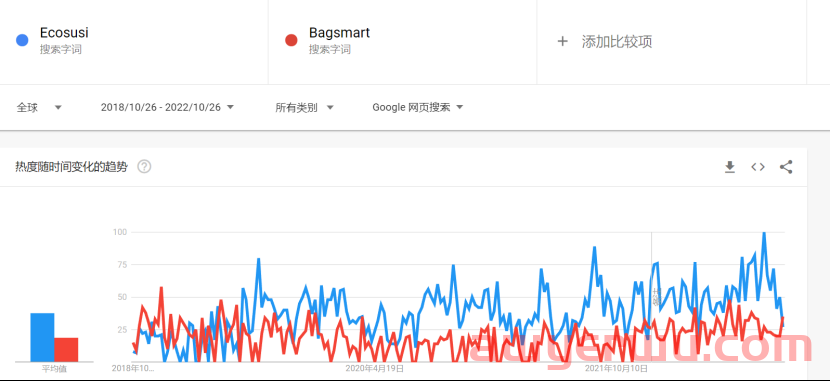Download the trend chart data as CSV

pos(730,167)
